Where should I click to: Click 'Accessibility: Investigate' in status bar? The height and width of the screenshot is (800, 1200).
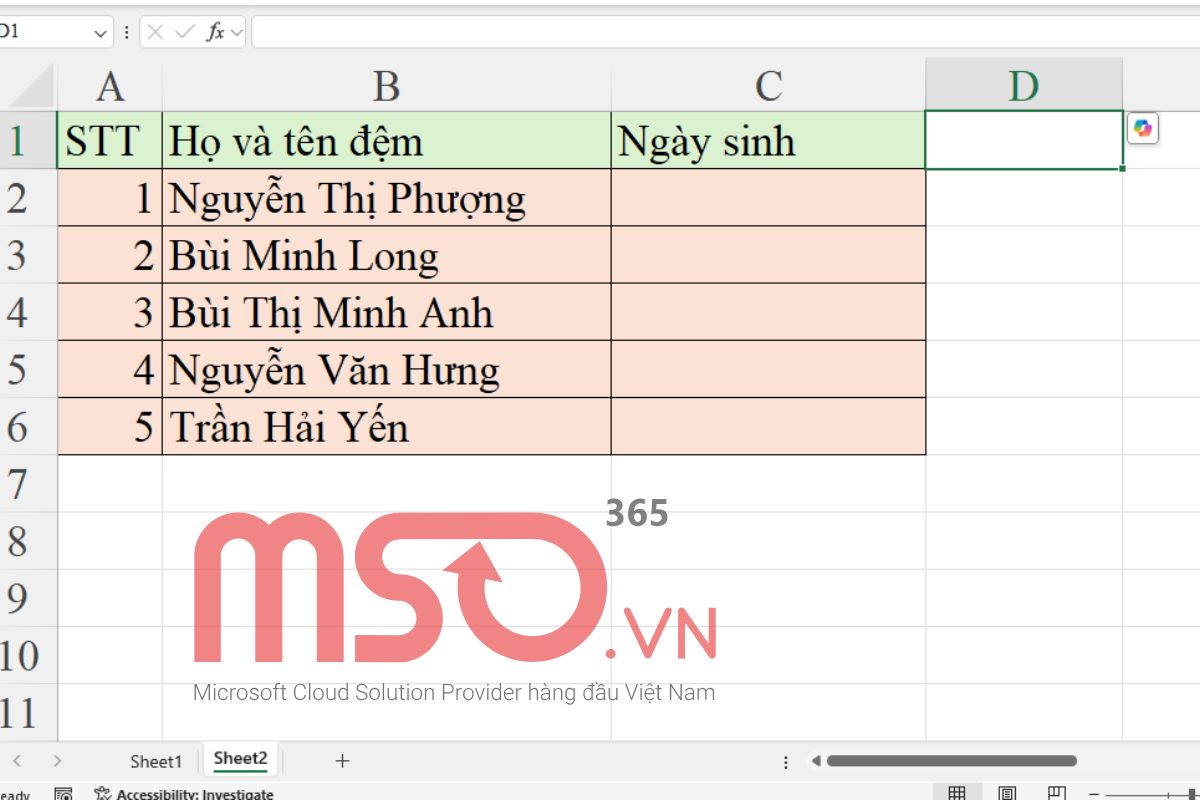(x=184, y=794)
